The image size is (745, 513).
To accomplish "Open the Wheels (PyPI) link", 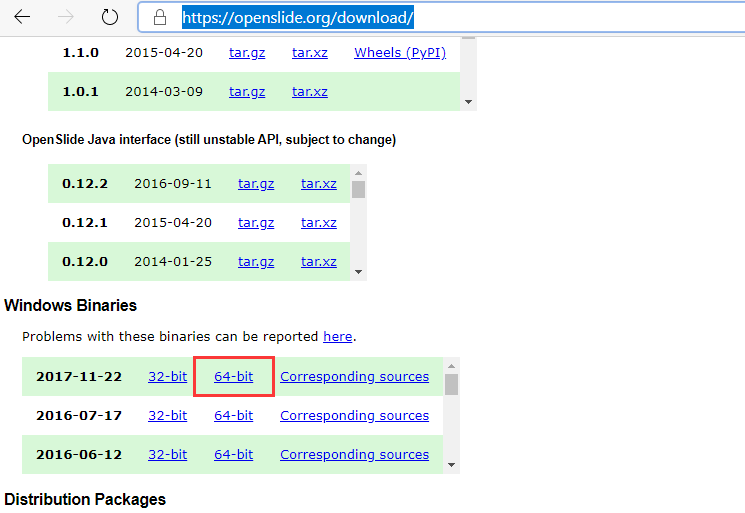I will coord(400,52).
